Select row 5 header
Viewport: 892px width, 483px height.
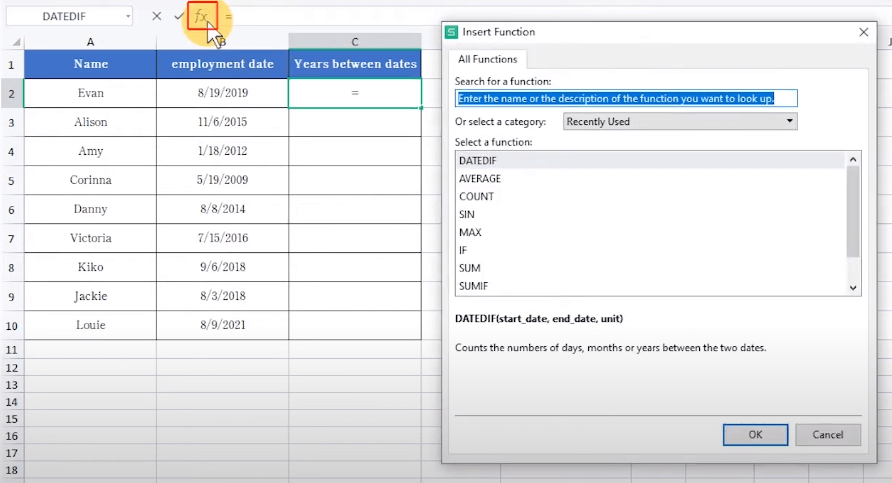point(11,180)
